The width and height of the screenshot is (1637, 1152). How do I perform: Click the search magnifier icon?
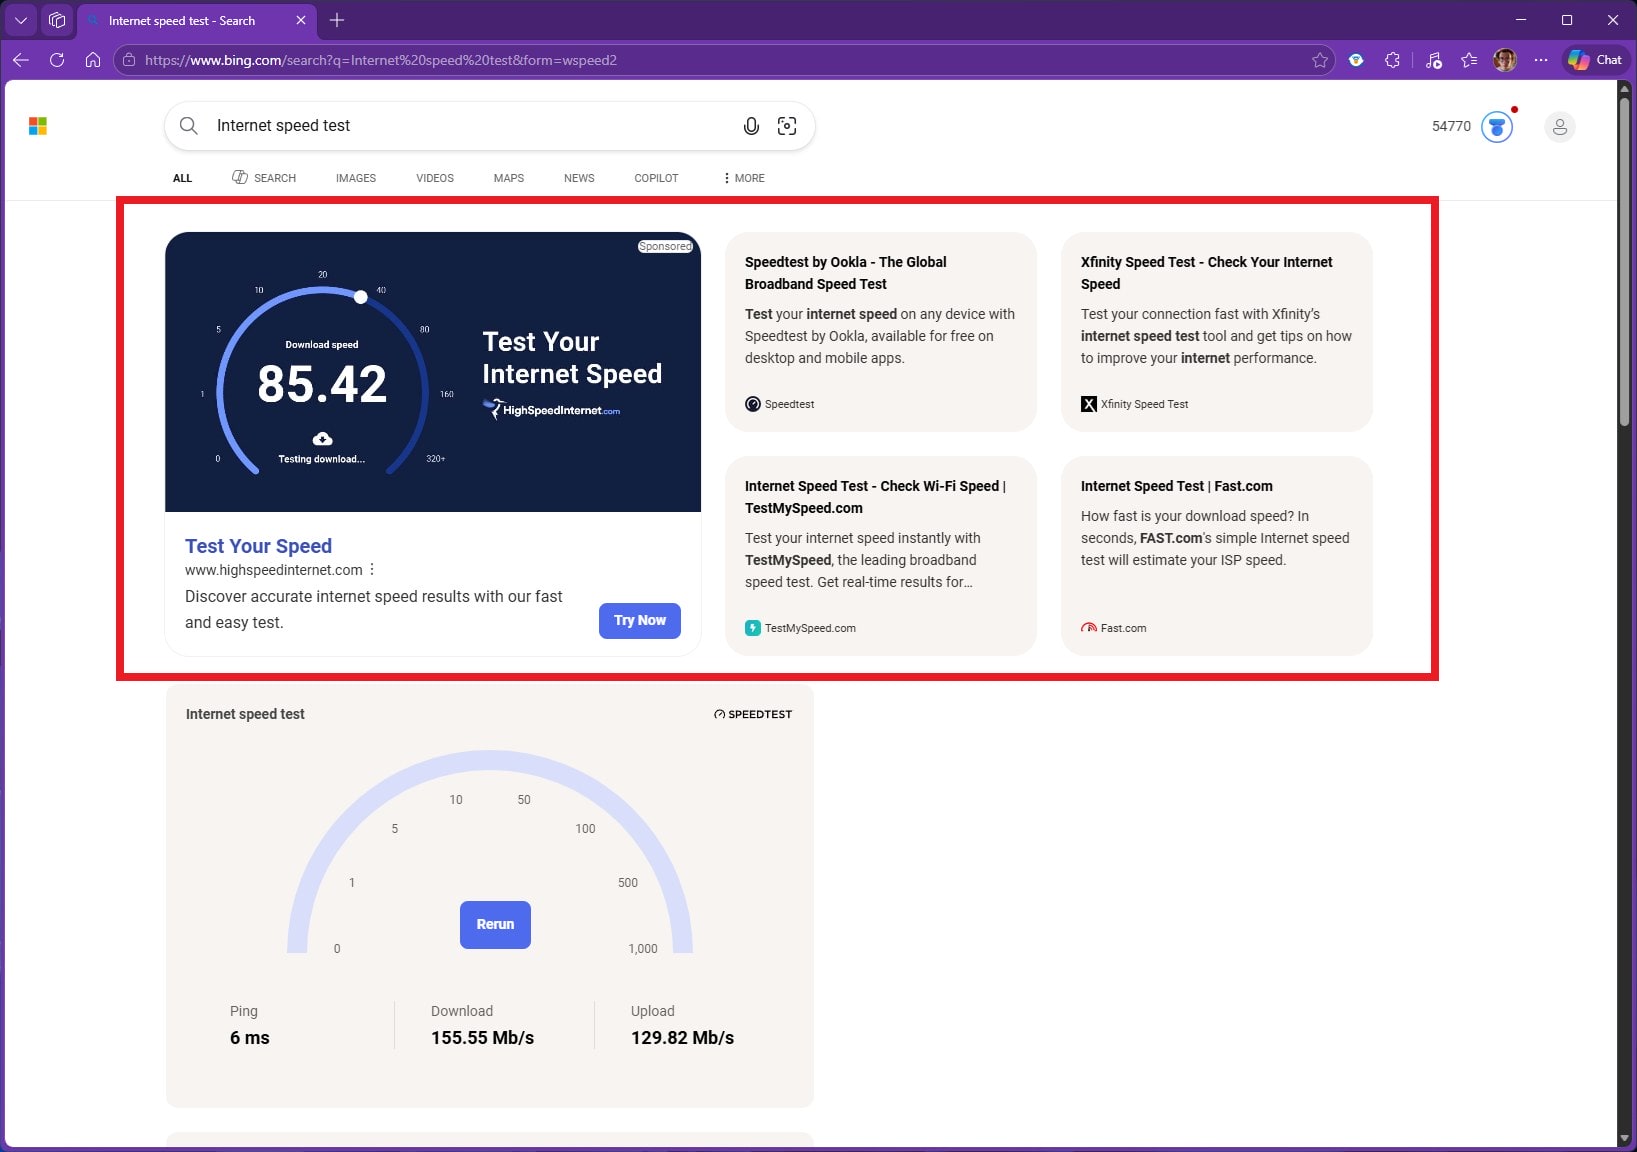click(x=188, y=126)
